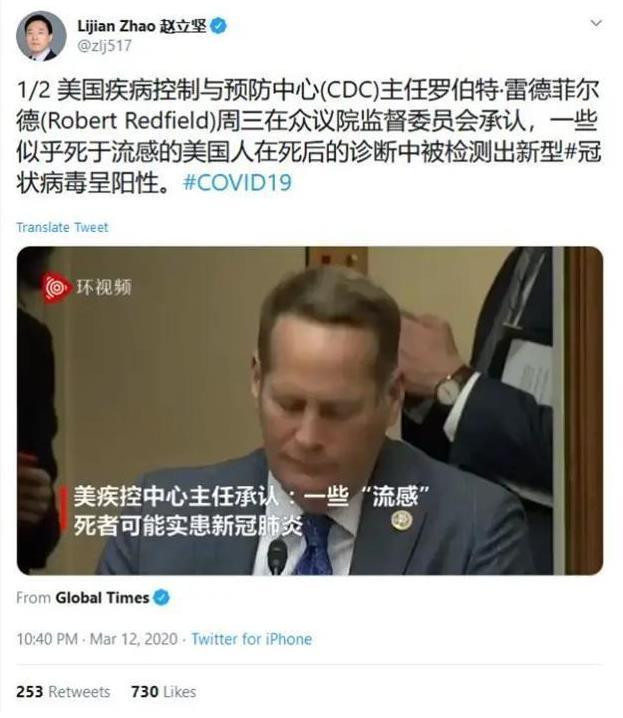The height and width of the screenshot is (718, 623).
Task: Open the Mar 12, 2020 date link
Action: click(x=134, y=639)
